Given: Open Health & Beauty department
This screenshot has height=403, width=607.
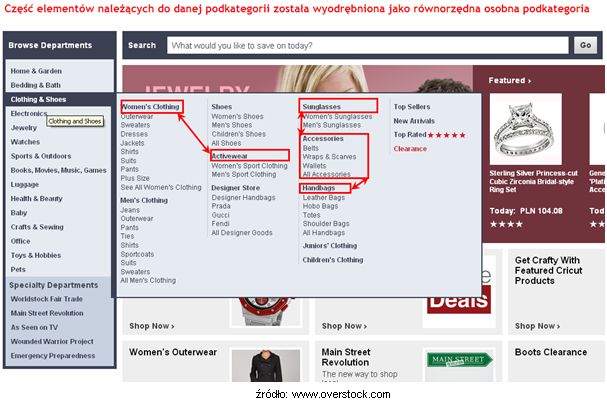Looking at the screenshot, I should (x=36, y=199).
